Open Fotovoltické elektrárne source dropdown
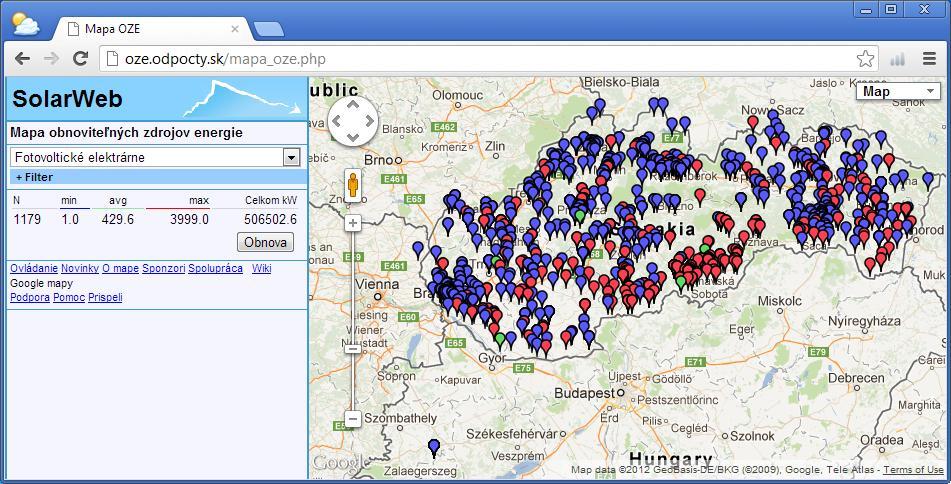 click(x=156, y=157)
